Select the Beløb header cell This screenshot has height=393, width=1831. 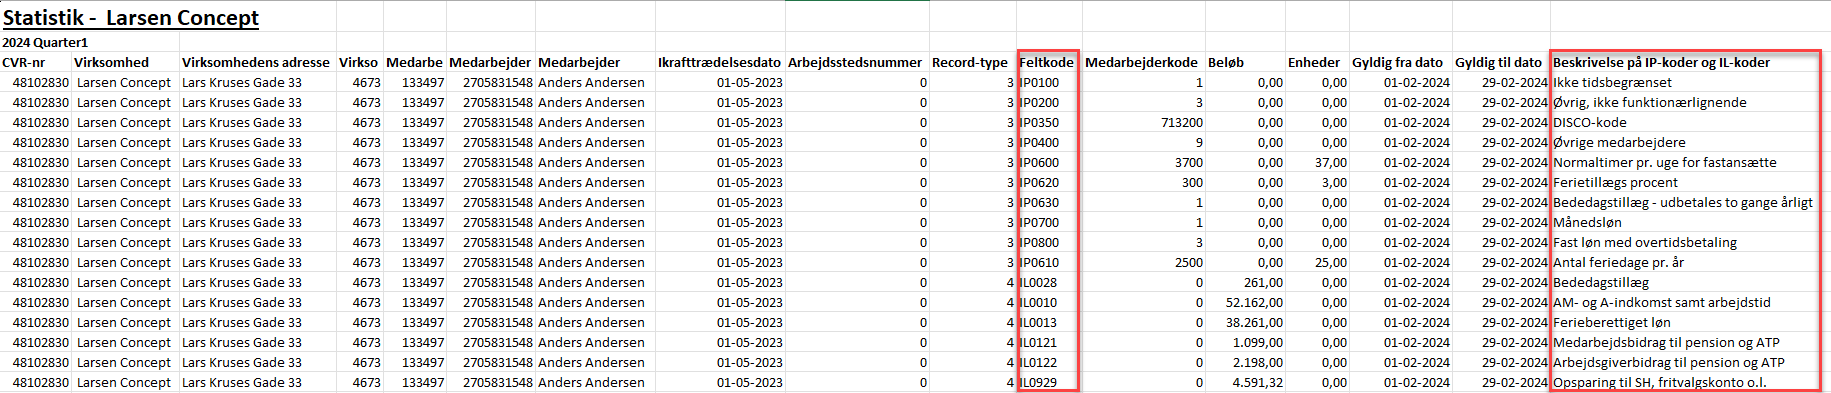(x=1226, y=62)
